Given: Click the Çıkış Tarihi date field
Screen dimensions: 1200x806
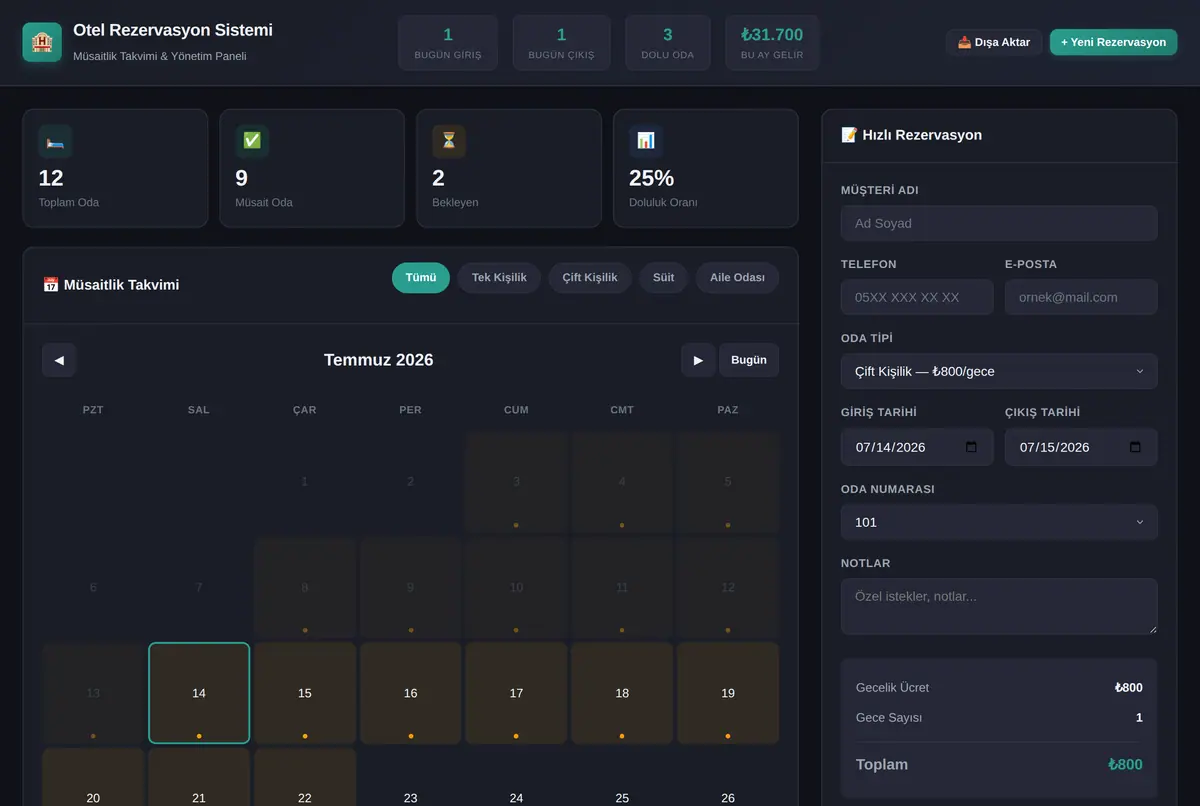Looking at the screenshot, I should tap(1081, 447).
